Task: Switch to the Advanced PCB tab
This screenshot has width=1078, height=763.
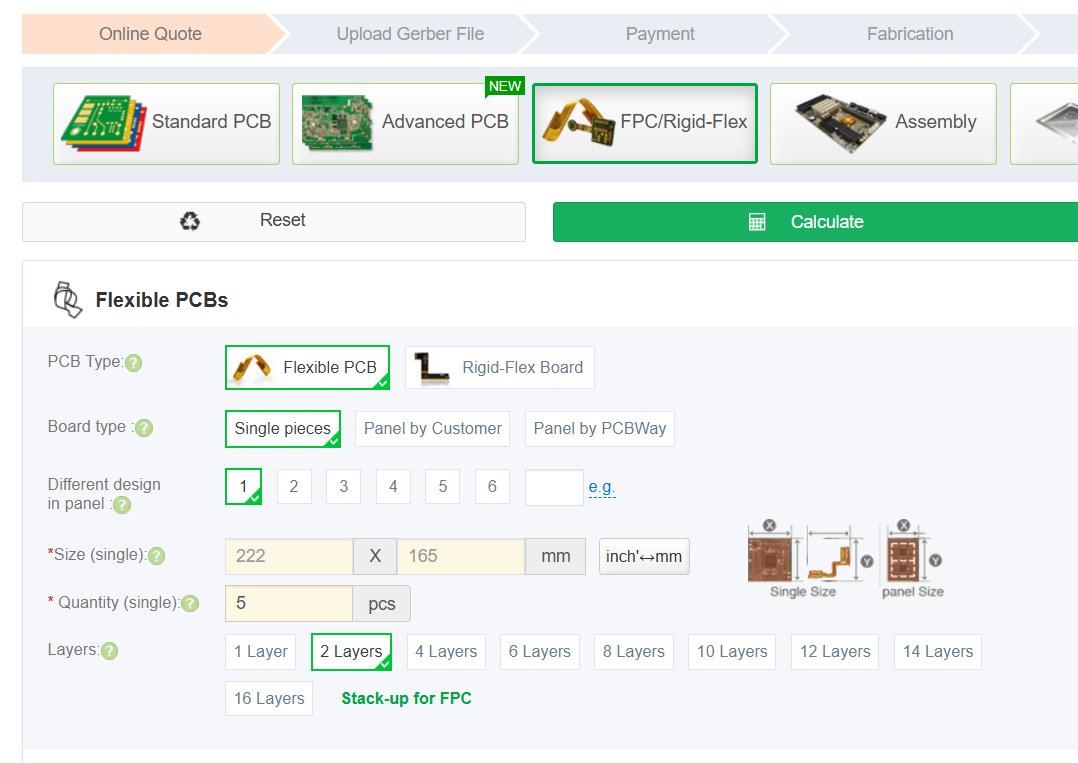Action: point(405,123)
